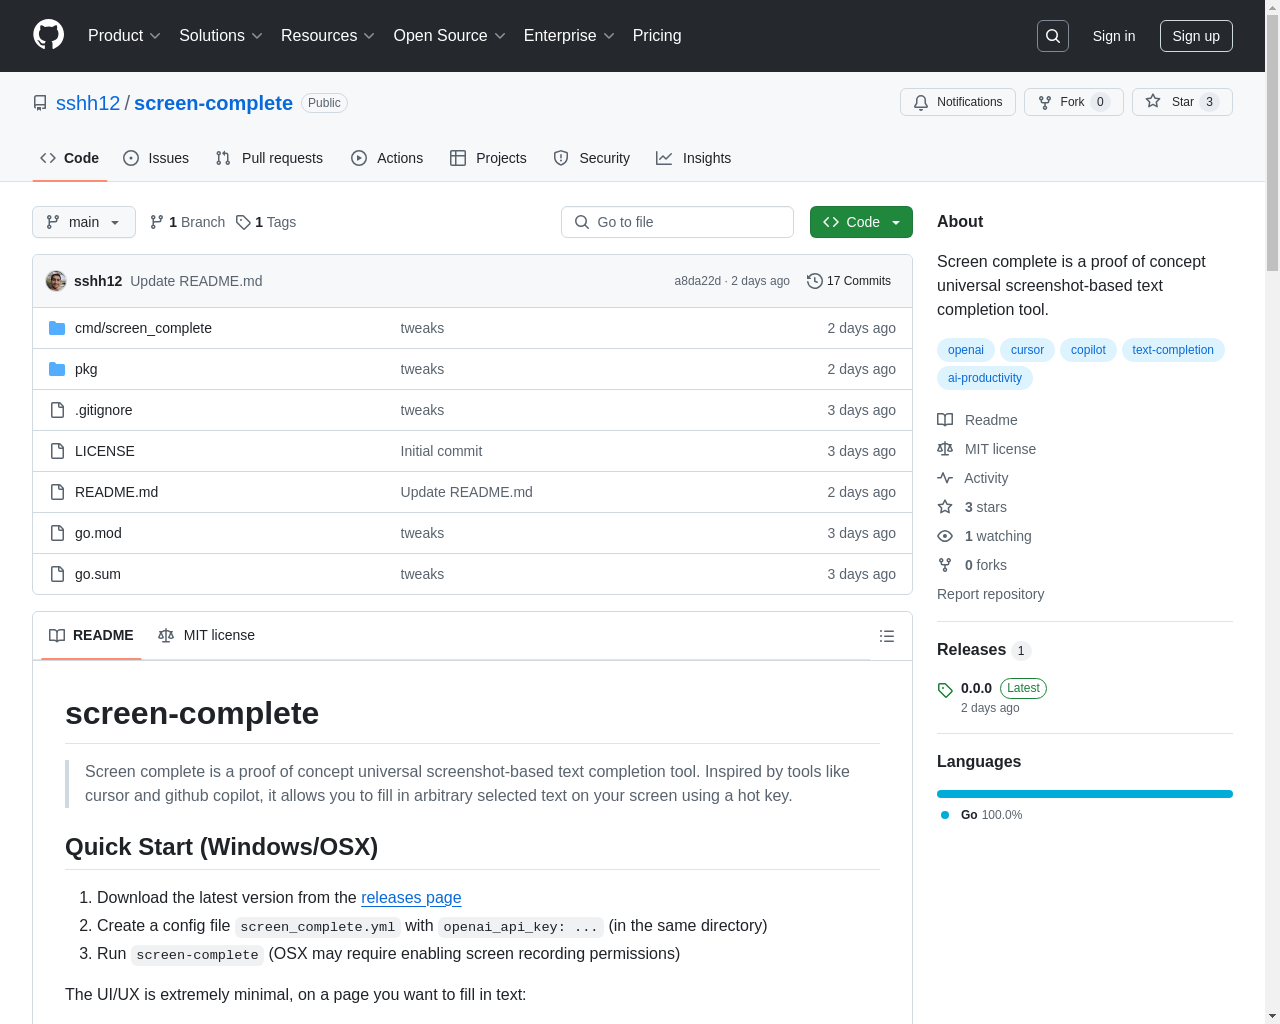1280x1024 pixels.
Task: Select the README tab in file viewer
Action: [x=91, y=636]
